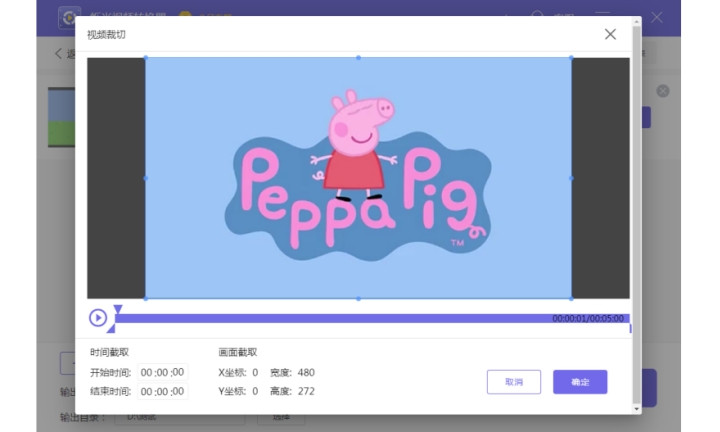The width and height of the screenshot is (720, 432).
Task: Select the lower-left trim marker below timeline
Action: click(111, 328)
